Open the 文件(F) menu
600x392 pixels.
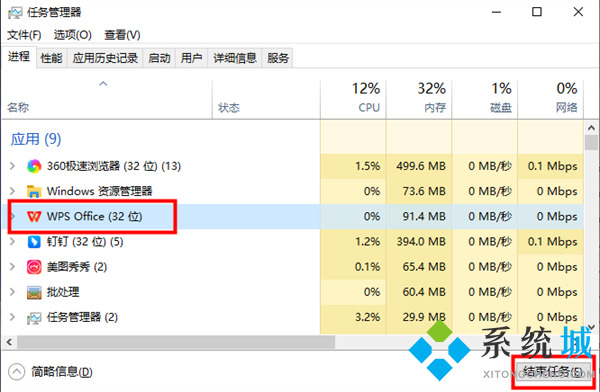24,35
